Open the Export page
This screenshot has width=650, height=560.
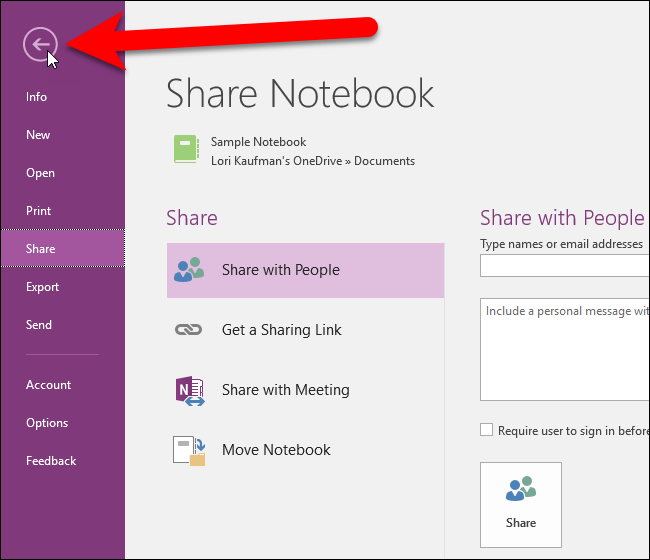pyautogui.click(x=42, y=287)
